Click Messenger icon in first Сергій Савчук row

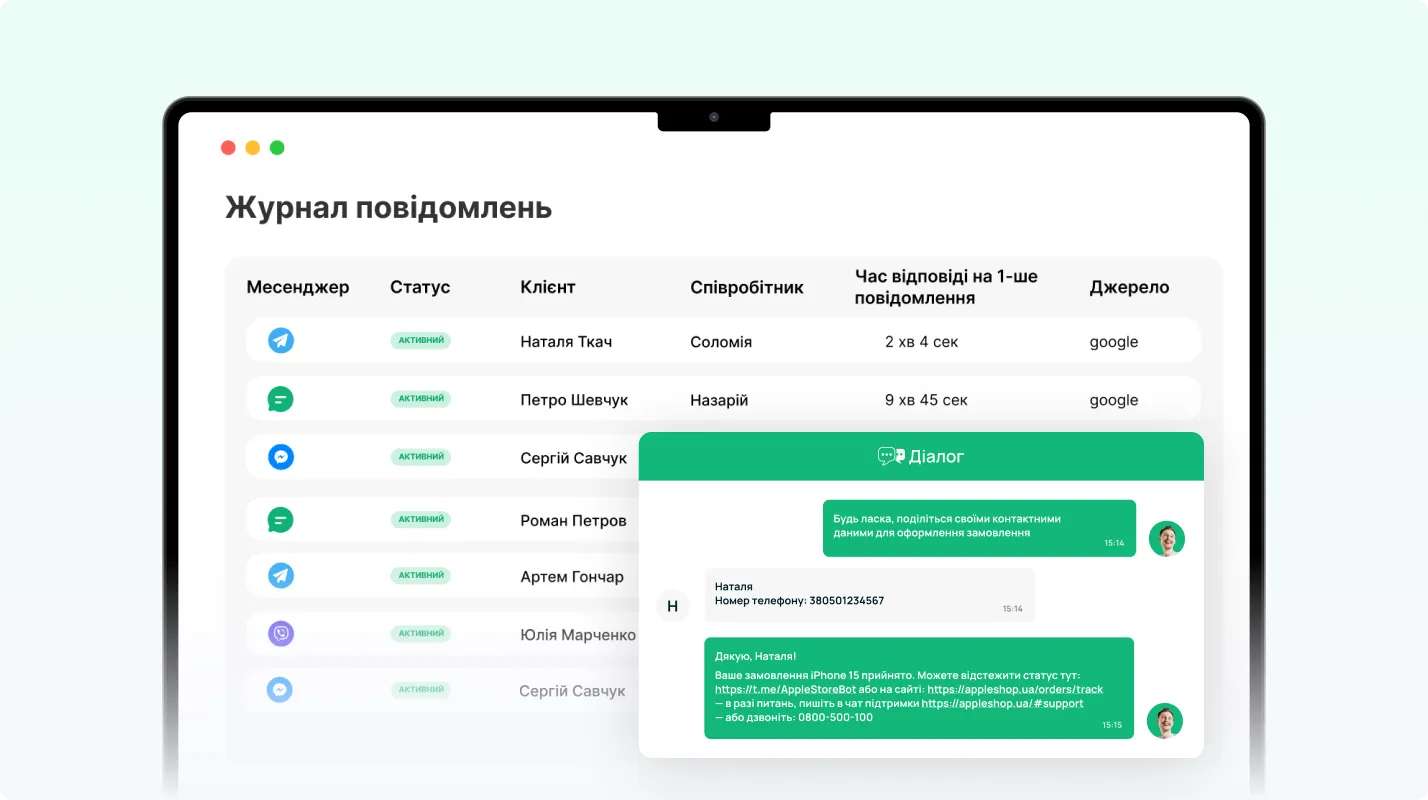tap(281, 457)
